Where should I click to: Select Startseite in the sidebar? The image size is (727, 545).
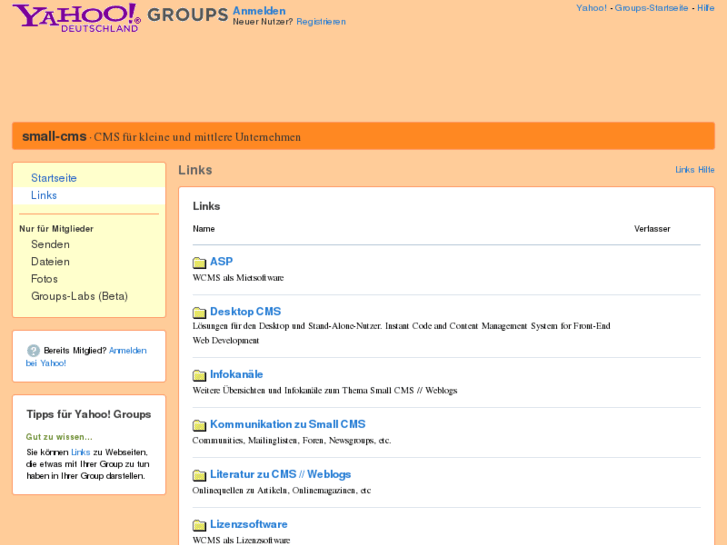click(x=54, y=178)
